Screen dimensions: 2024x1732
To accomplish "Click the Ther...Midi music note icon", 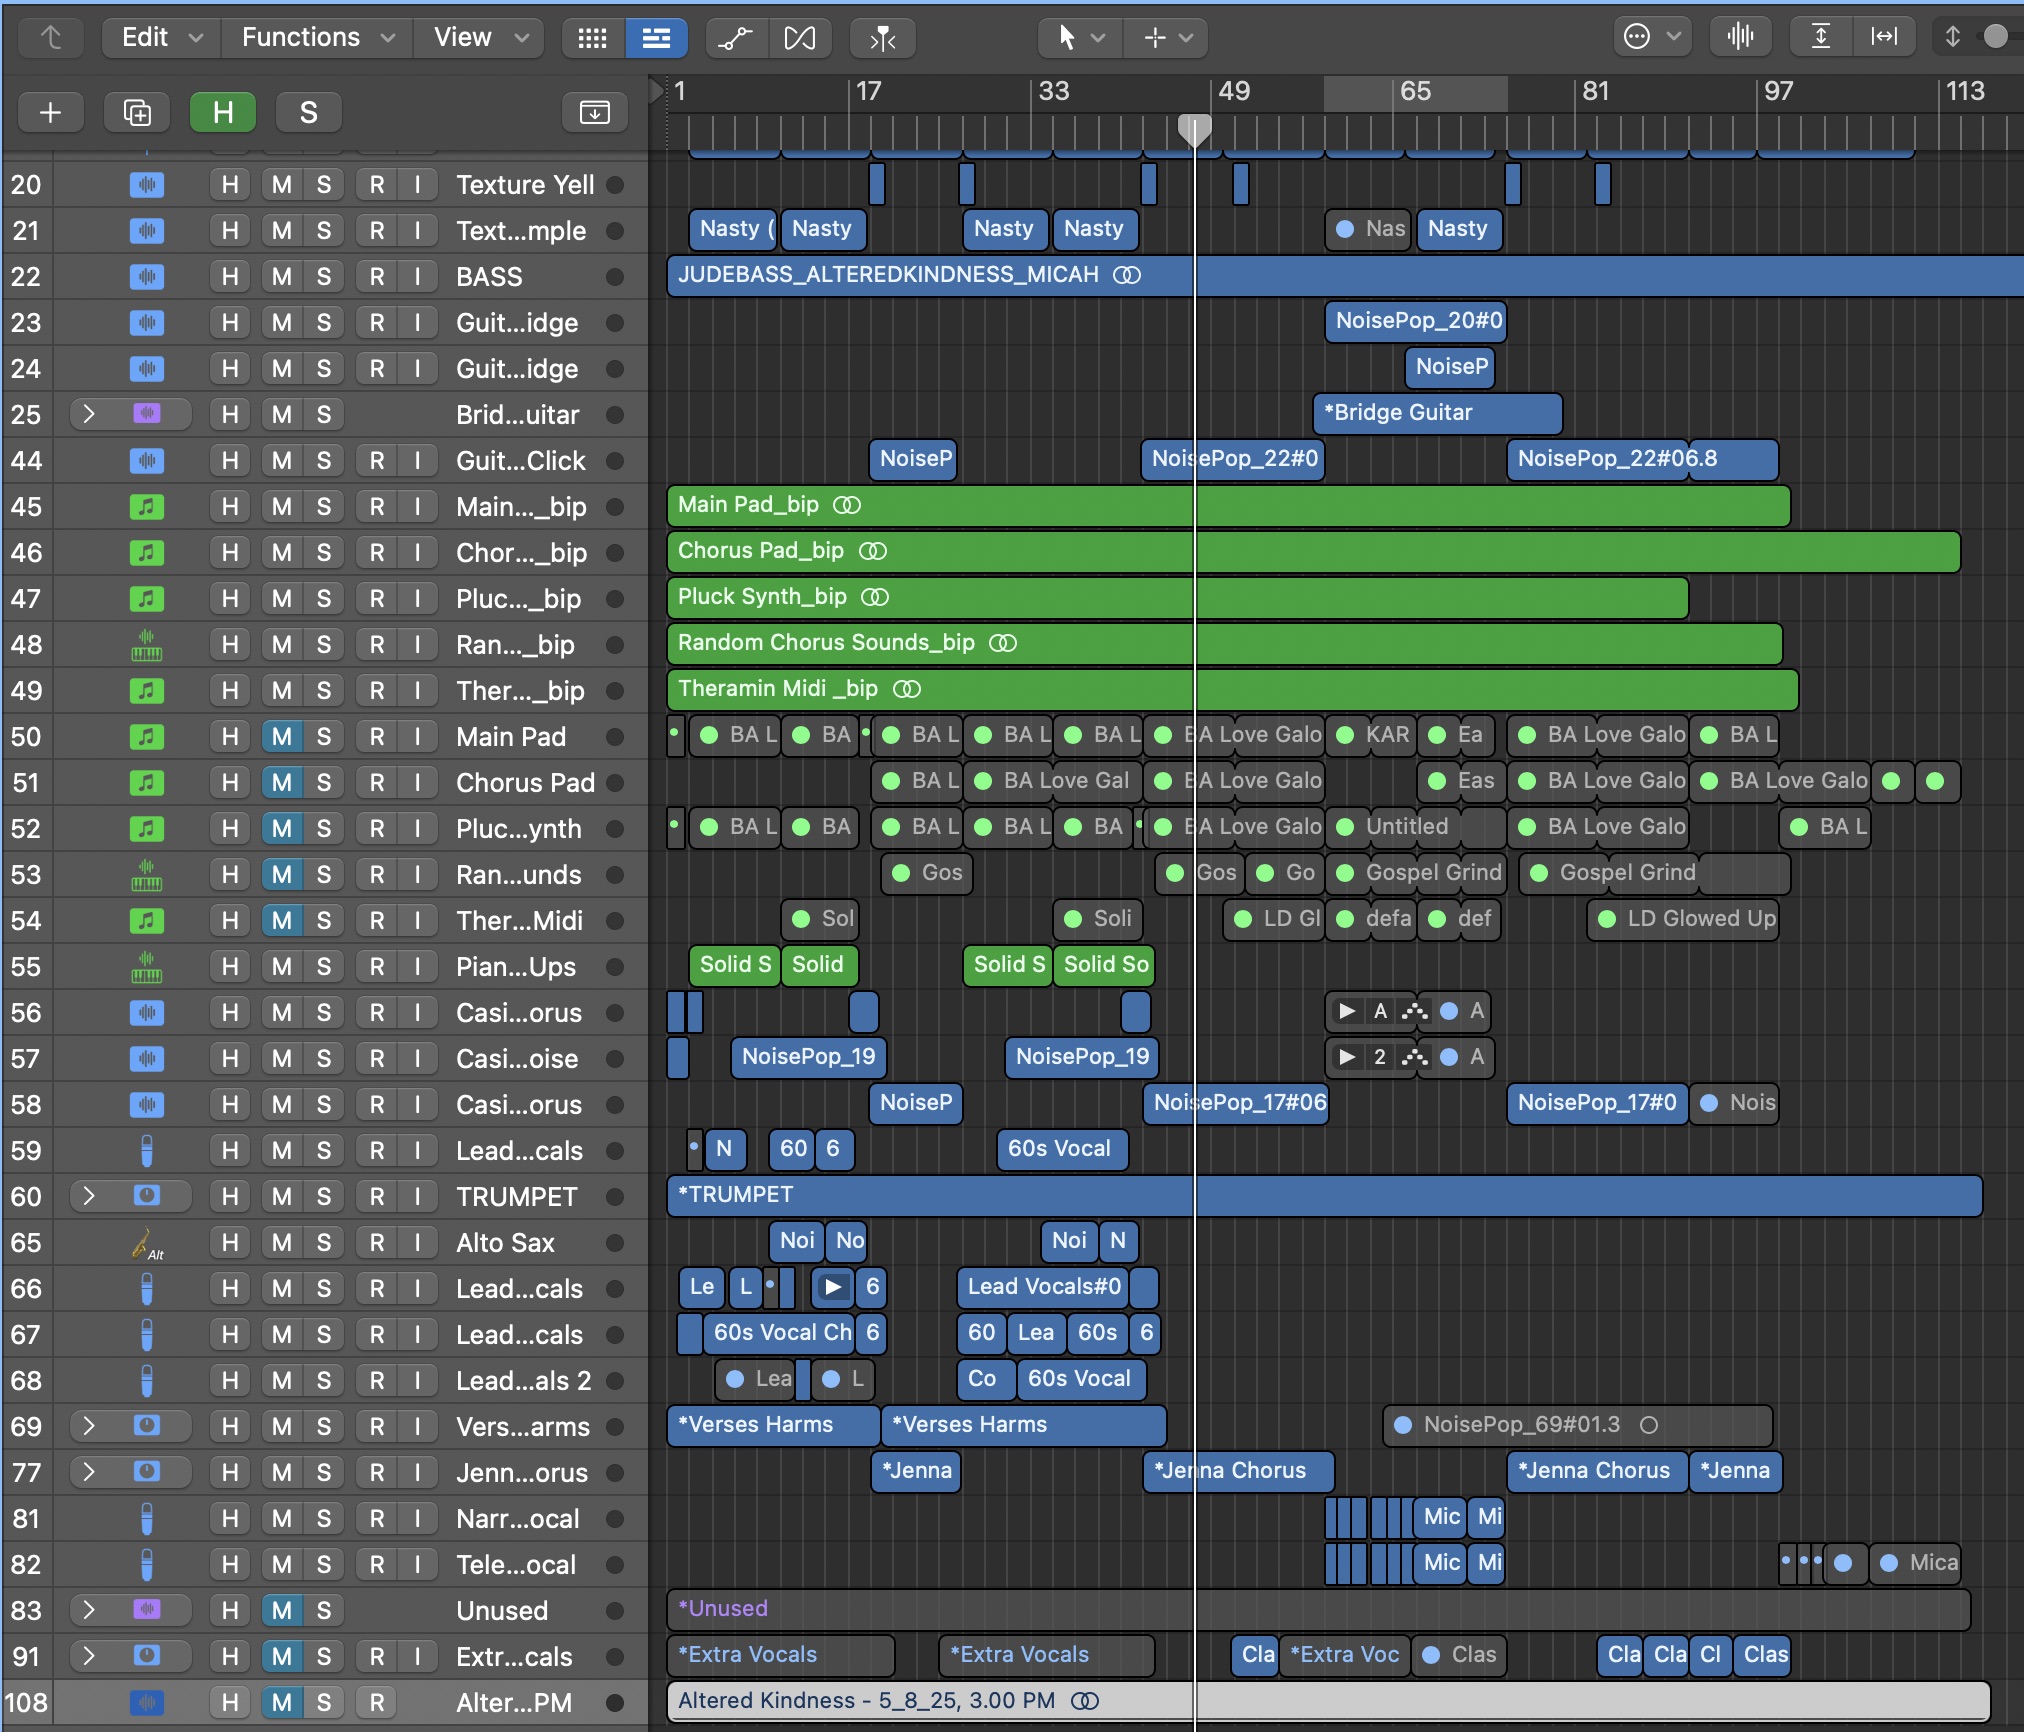I will pos(147,921).
